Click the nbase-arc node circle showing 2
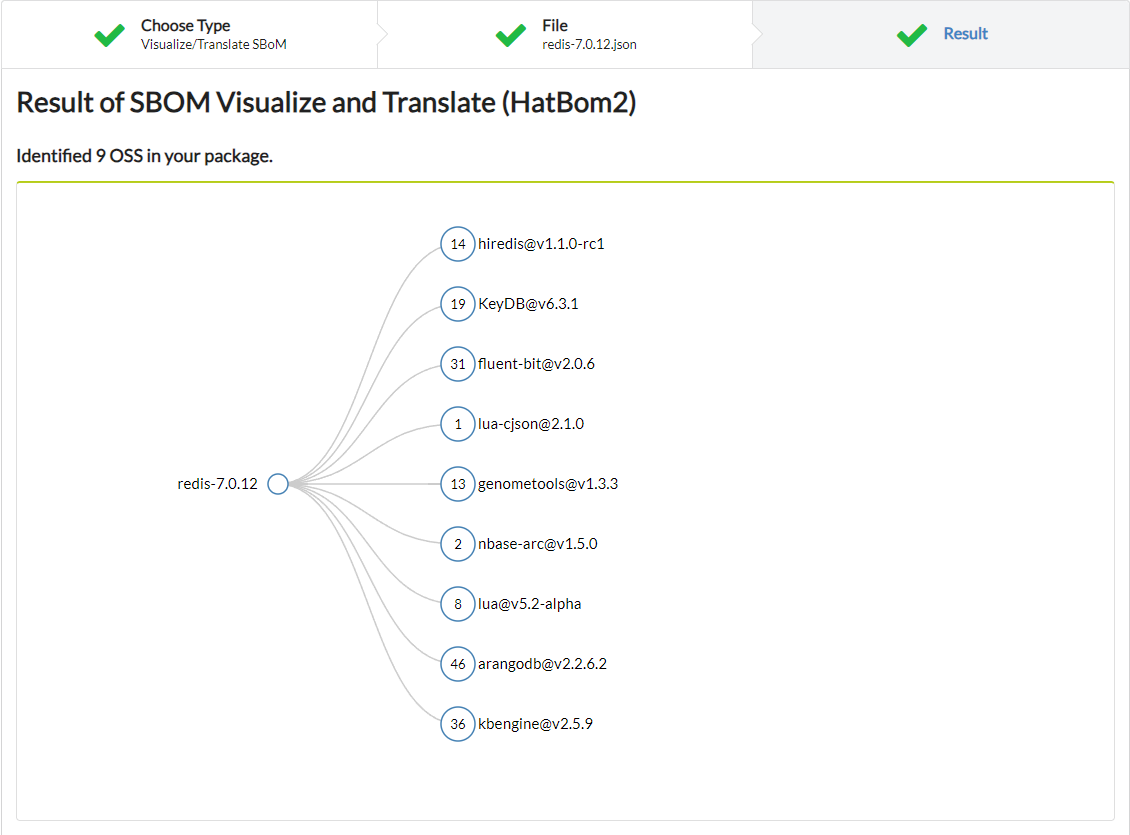 (458, 544)
